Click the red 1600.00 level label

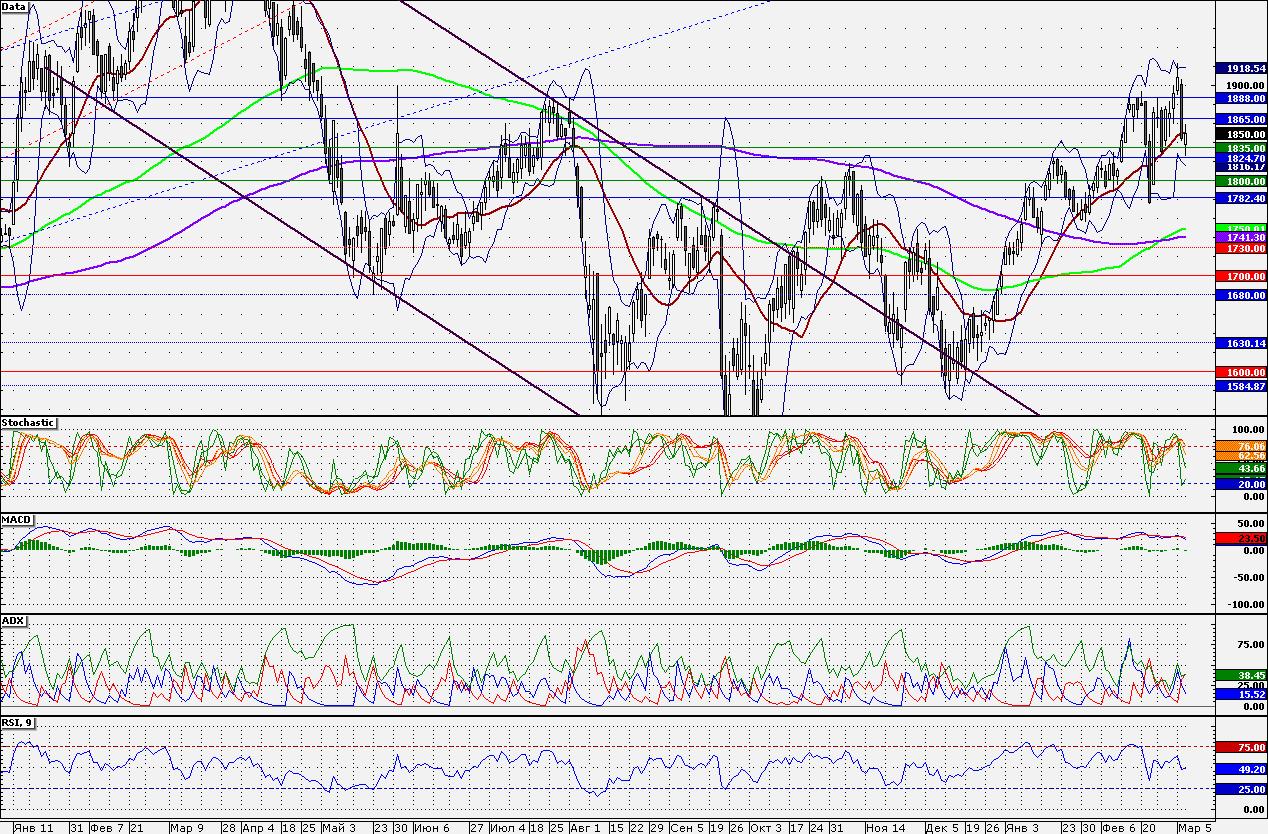tap(1240, 372)
